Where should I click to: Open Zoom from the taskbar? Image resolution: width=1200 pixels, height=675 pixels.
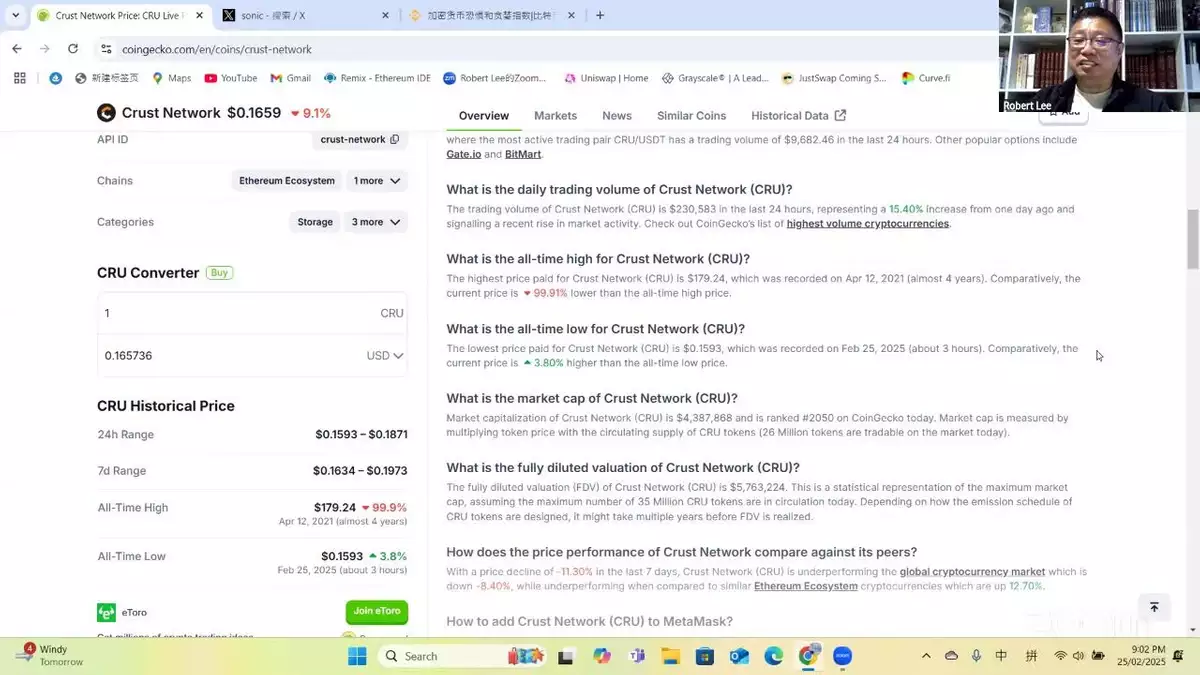(x=843, y=656)
